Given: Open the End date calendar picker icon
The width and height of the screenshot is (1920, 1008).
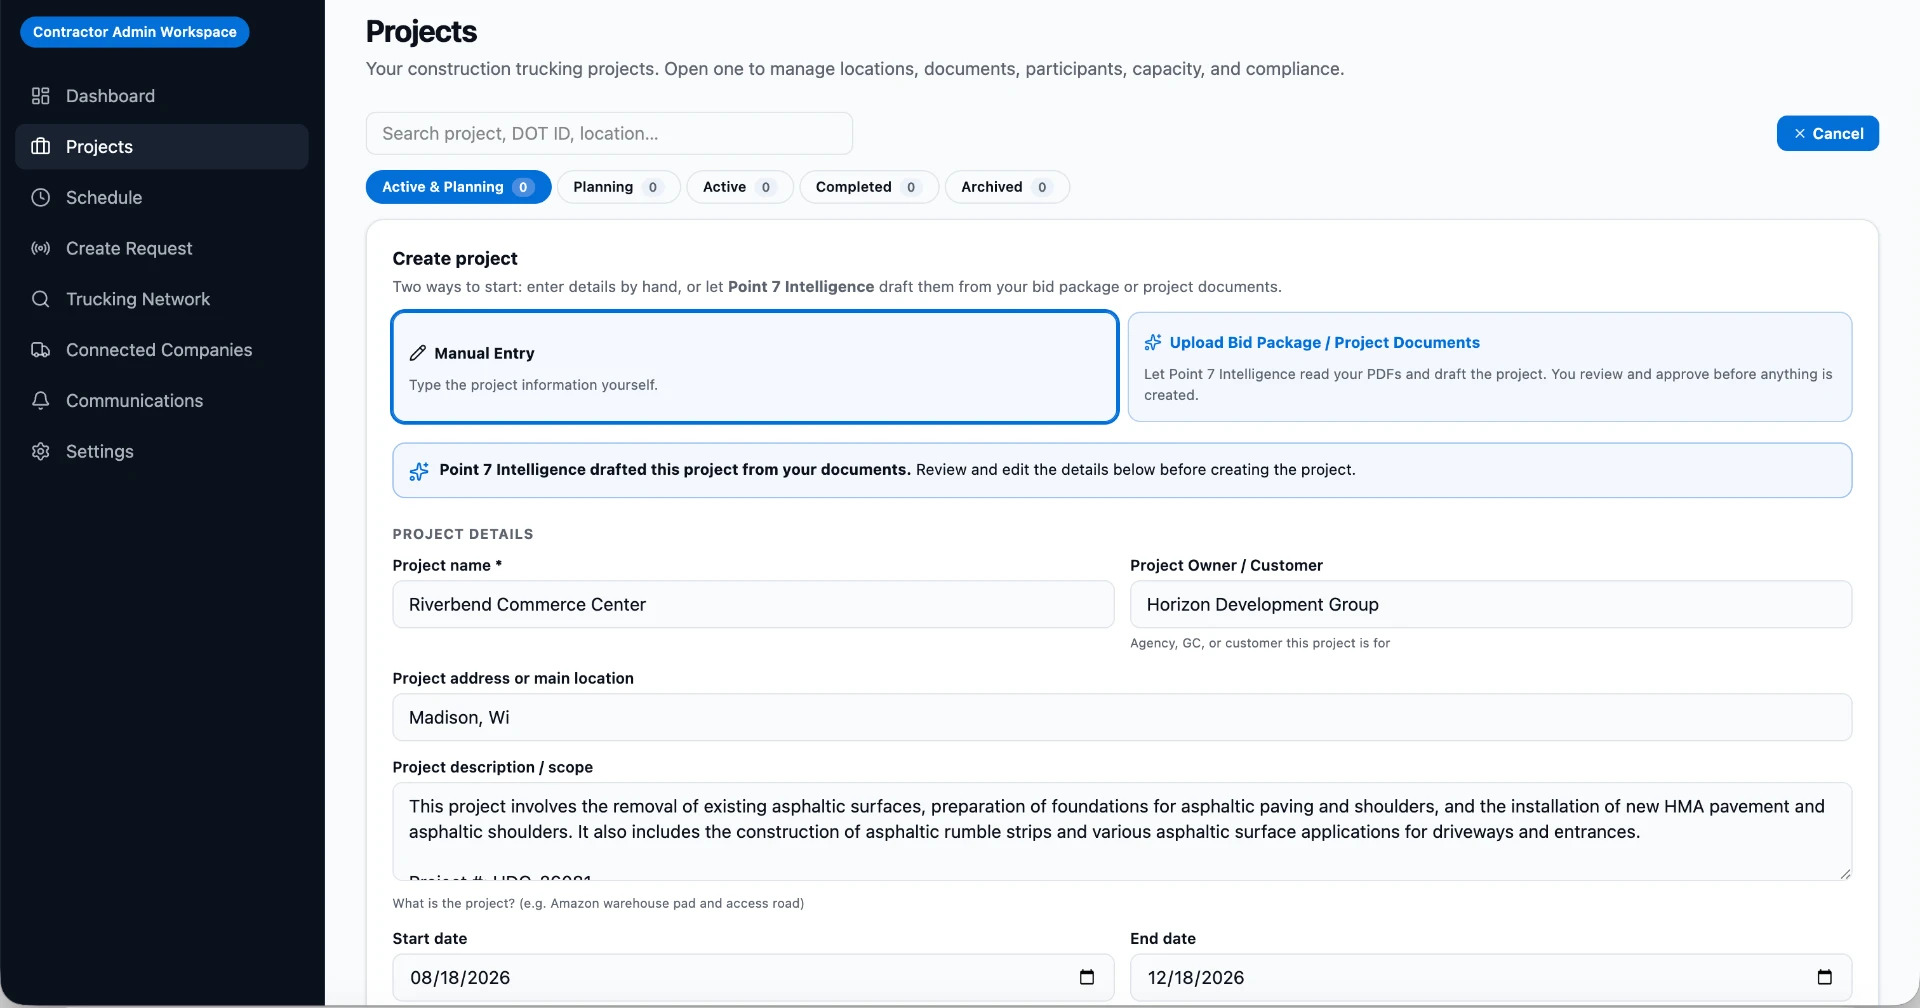Looking at the screenshot, I should tap(1824, 977).
